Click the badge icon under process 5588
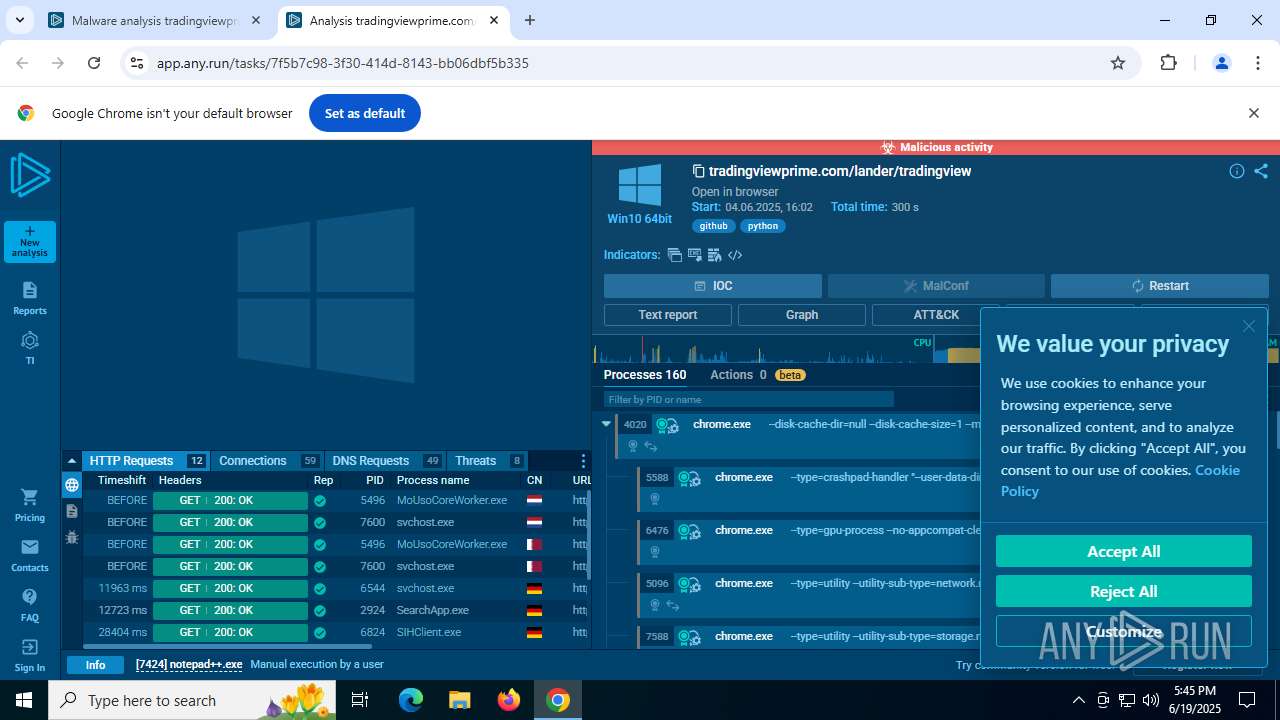The image size is (1280, 720). tap(655, 499)
